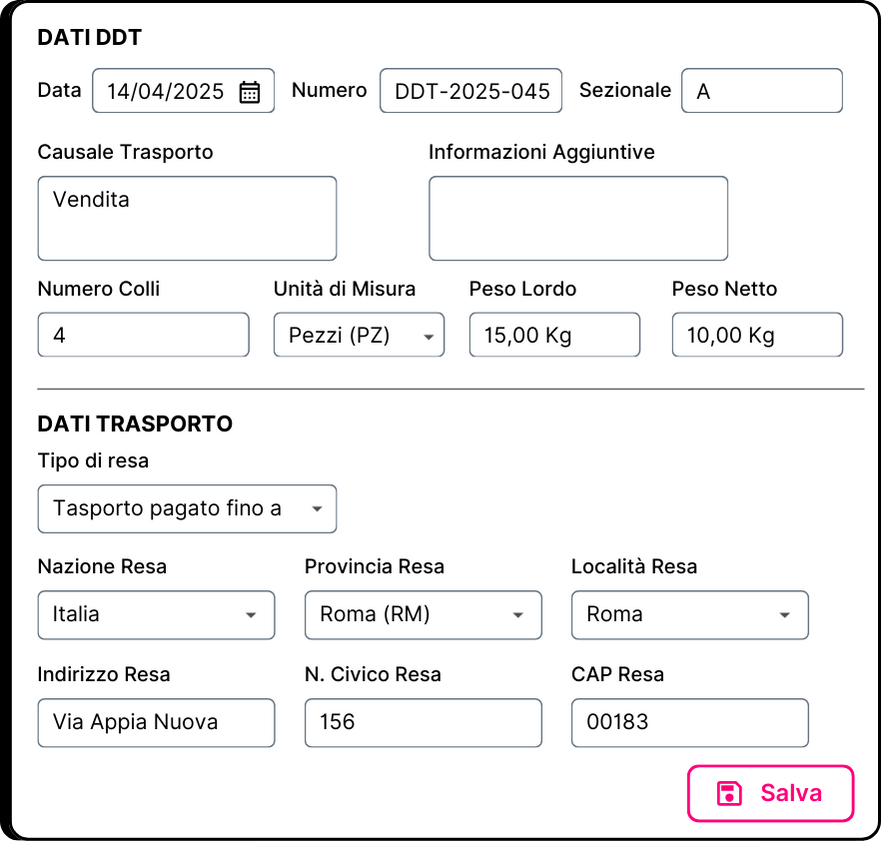Click the dropdown arrow beside Pezzi (PZ)
Screen dimensions: 882x841
point(429,337)
